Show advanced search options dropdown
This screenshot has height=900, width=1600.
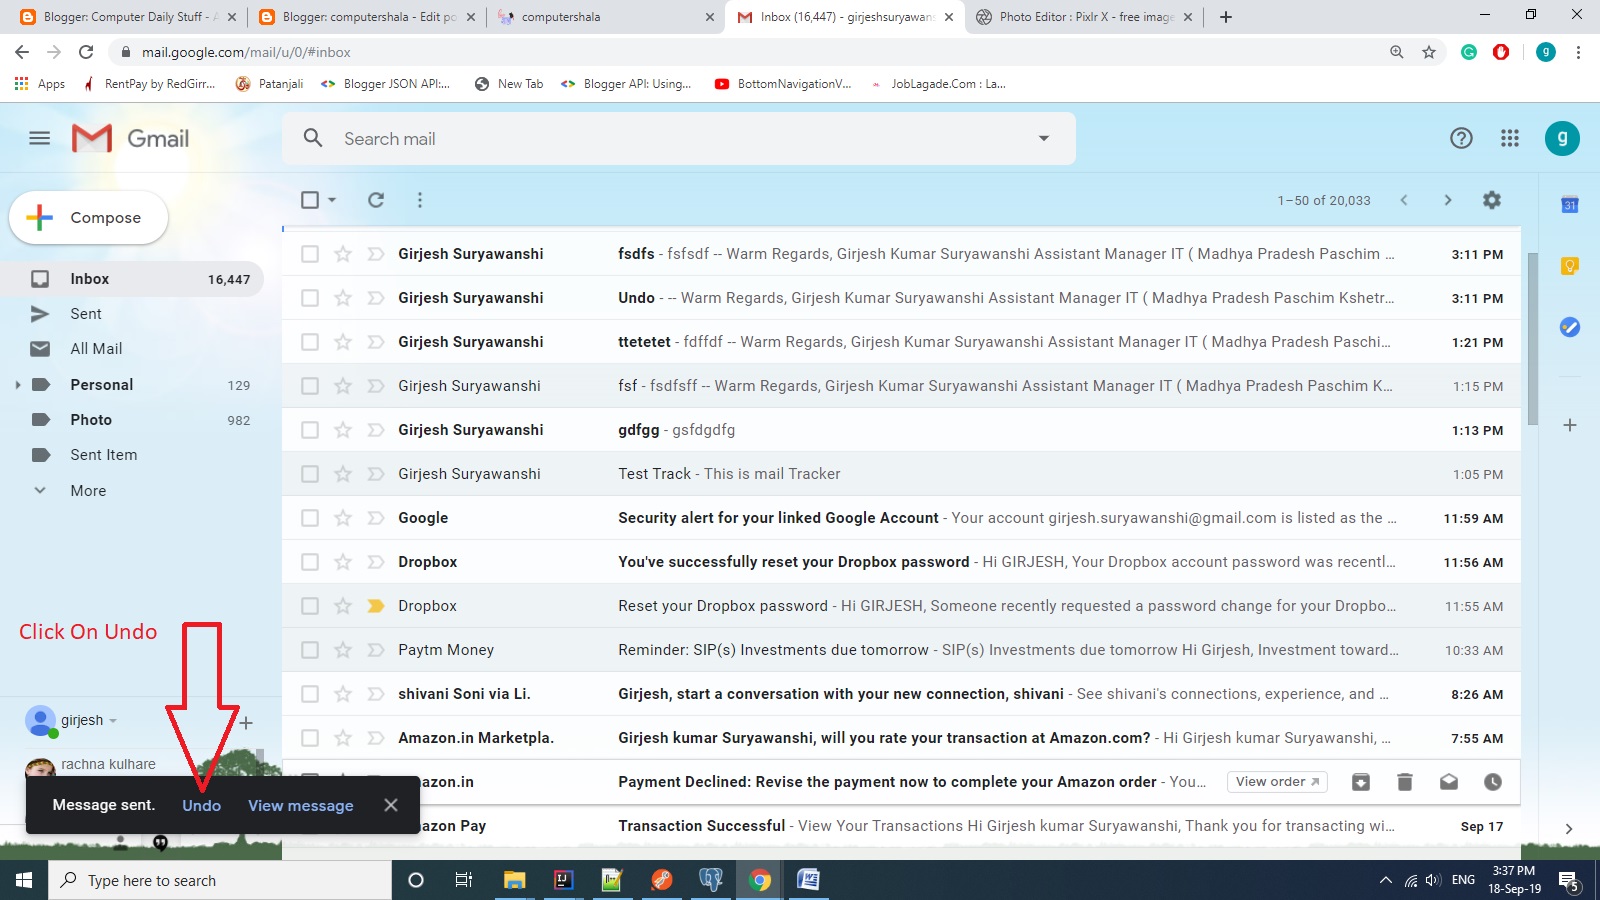[x=1044, y=138]
